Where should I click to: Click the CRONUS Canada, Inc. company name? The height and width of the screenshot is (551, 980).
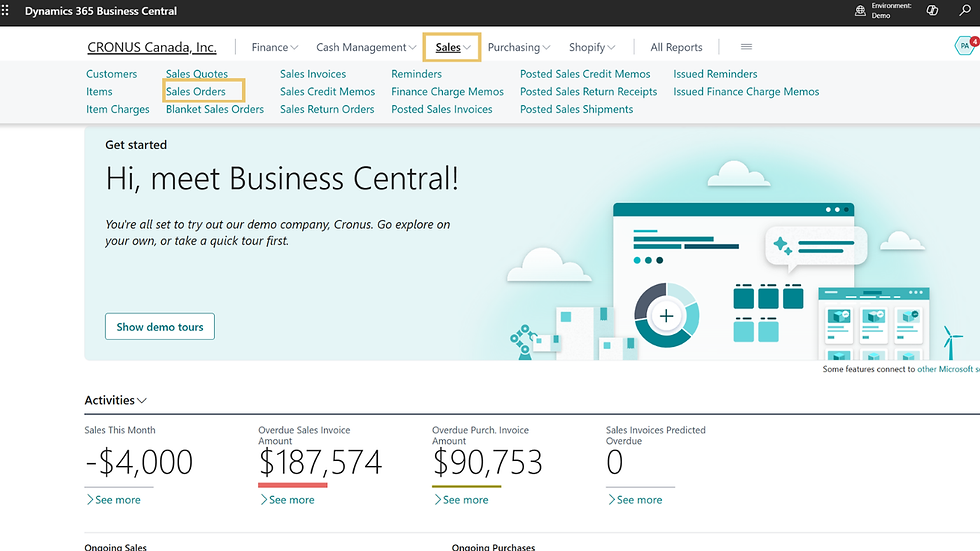coord(152,47)
